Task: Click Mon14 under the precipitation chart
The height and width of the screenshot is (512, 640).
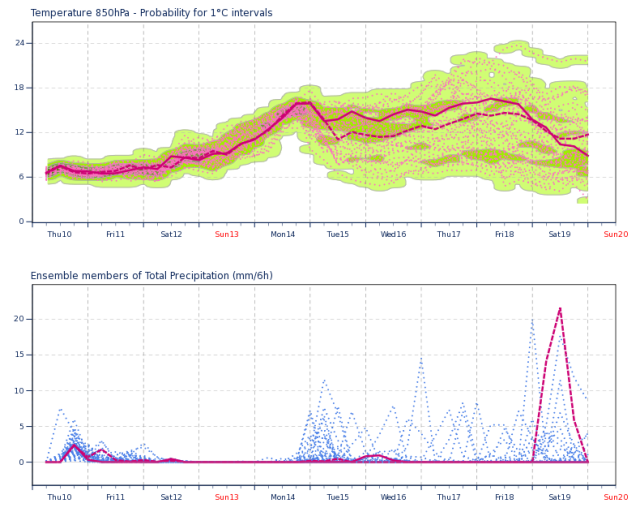Action: click(282, 497)
